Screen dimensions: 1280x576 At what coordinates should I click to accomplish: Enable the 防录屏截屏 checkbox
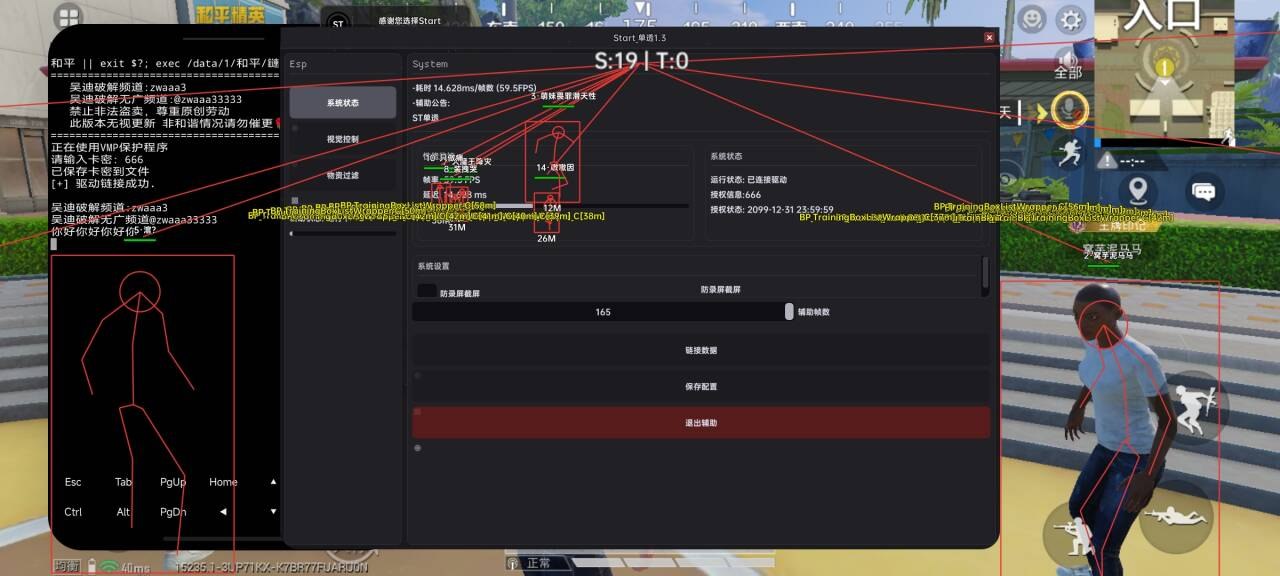(427, 291)
